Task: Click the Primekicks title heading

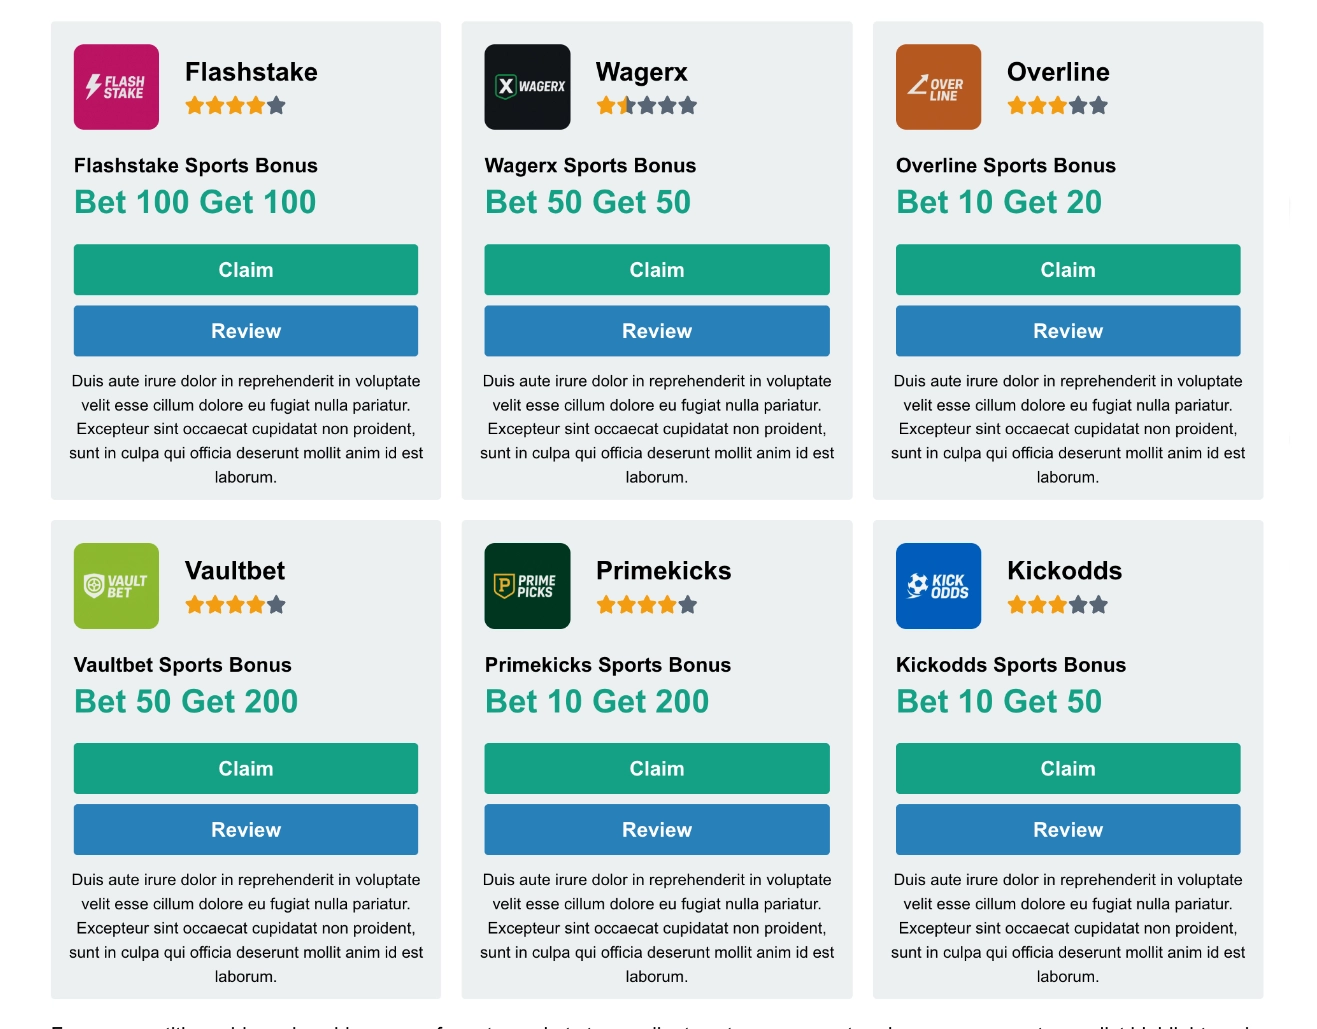Action: 663,571
